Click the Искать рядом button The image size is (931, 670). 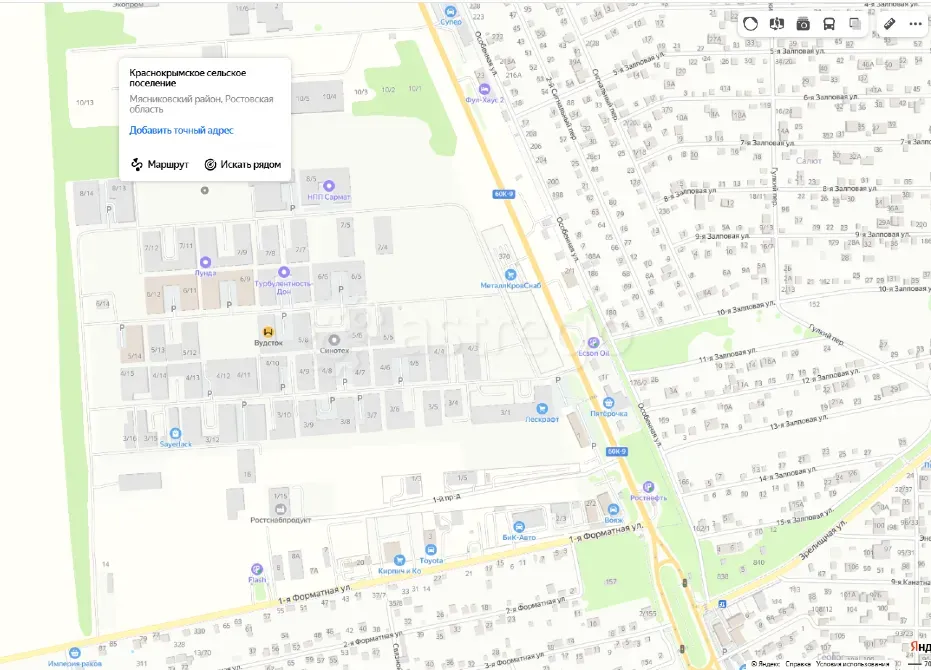pos(243,165)
